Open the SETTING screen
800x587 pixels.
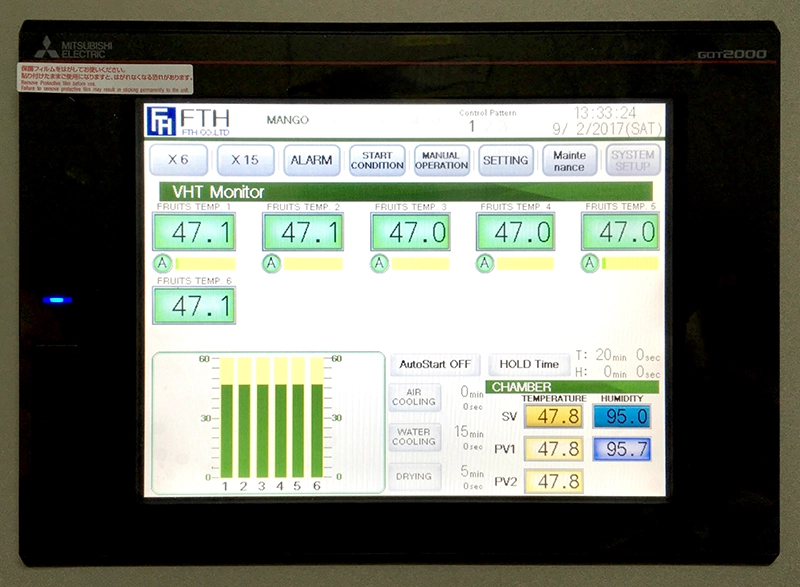pos(505,160)
